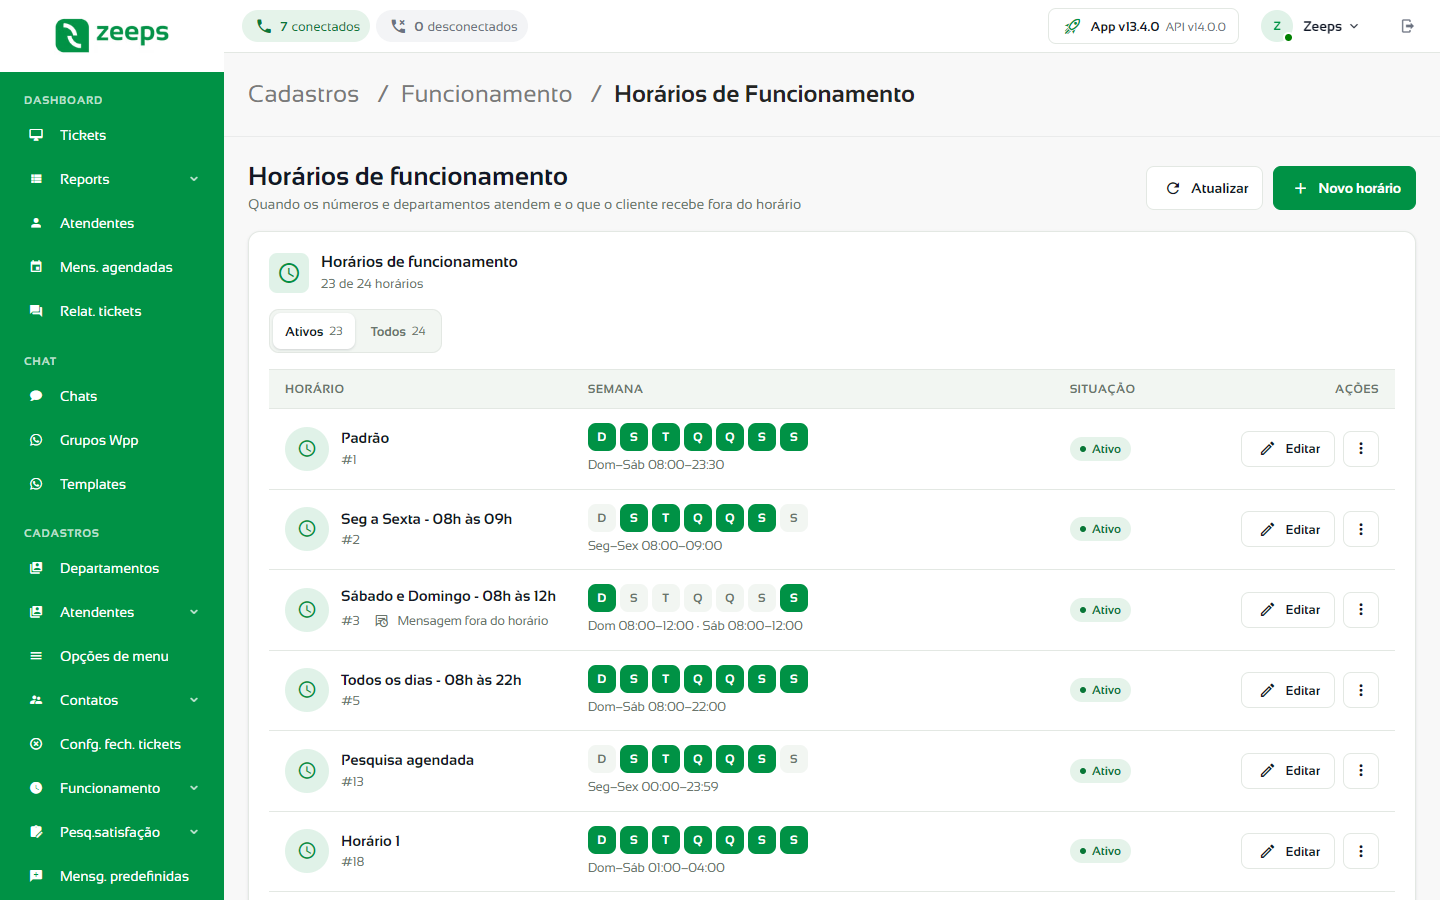Click Mensagem fora do horário label

472,621
